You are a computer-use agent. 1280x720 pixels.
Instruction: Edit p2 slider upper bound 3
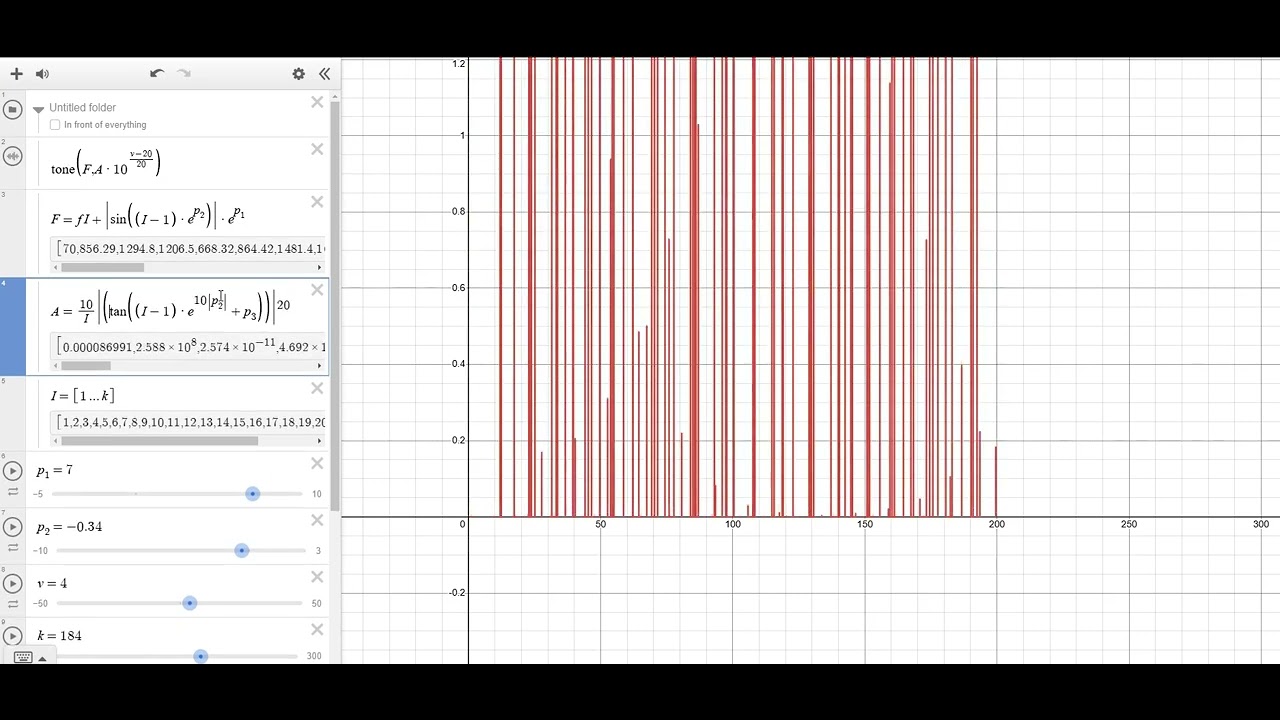pyautogui.click(x=318, y=551)
